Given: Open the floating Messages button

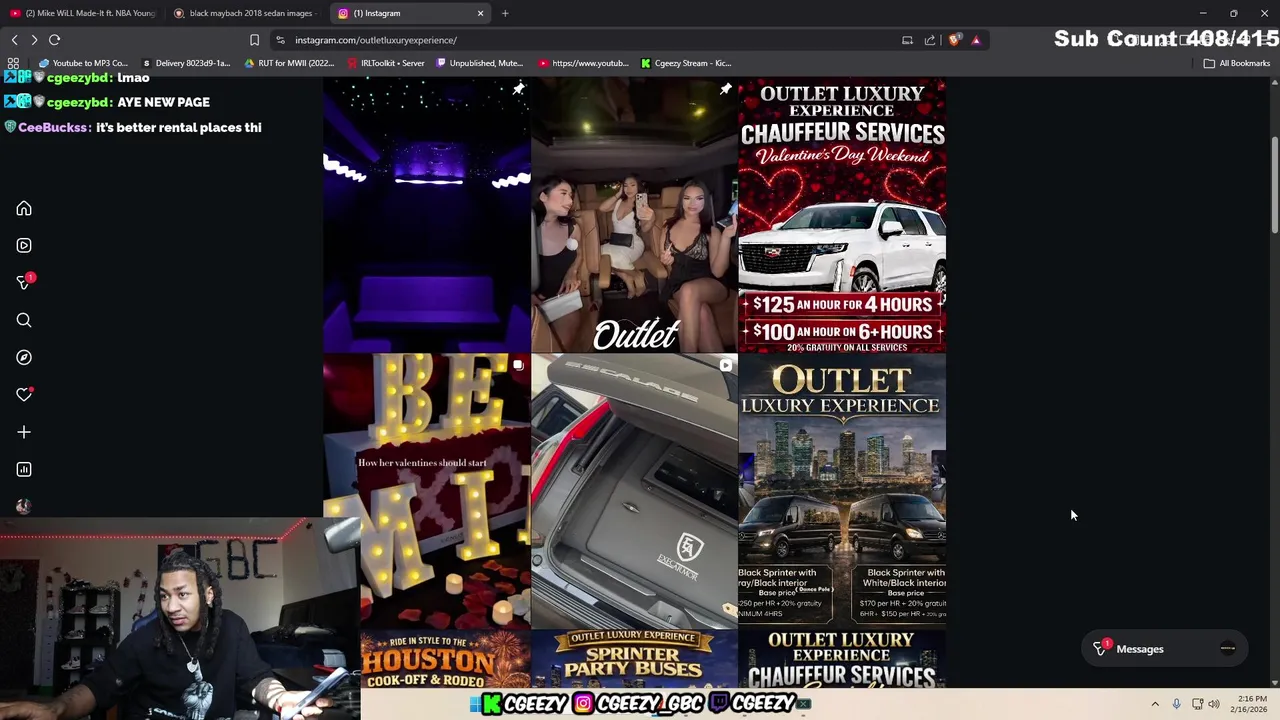Looking at the screenshot, I should click(1165, 649).
